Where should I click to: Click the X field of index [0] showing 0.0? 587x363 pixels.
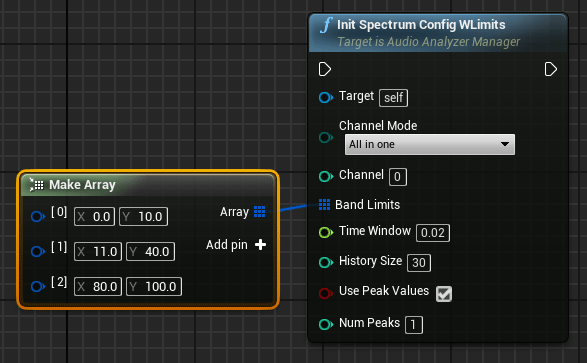pos(94,217)
